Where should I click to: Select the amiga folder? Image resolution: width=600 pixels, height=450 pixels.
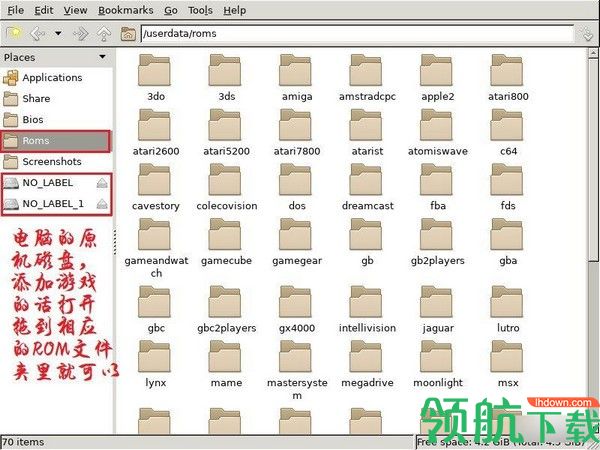pos(296,78)
